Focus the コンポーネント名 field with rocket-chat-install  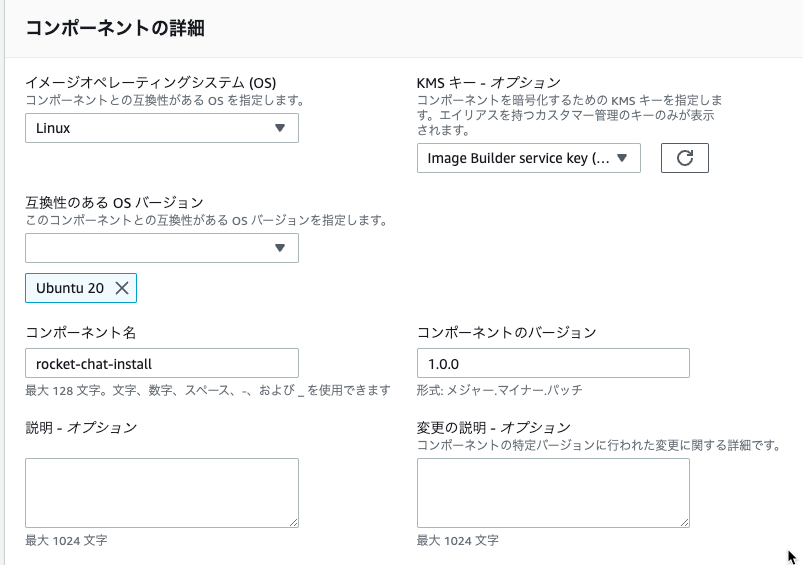(162, 364)
